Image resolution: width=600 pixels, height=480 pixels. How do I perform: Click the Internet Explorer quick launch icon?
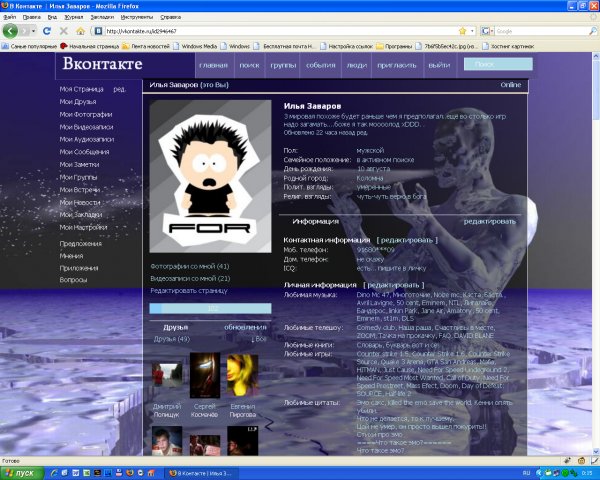54,473
